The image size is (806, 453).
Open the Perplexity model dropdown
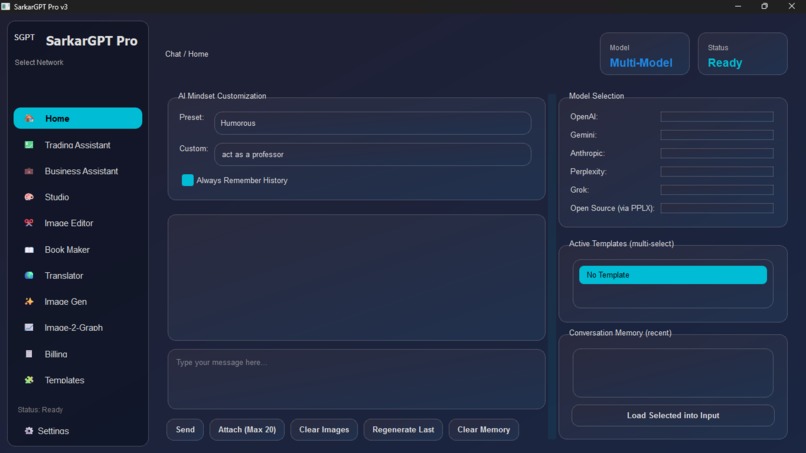[x=717, y=171]
